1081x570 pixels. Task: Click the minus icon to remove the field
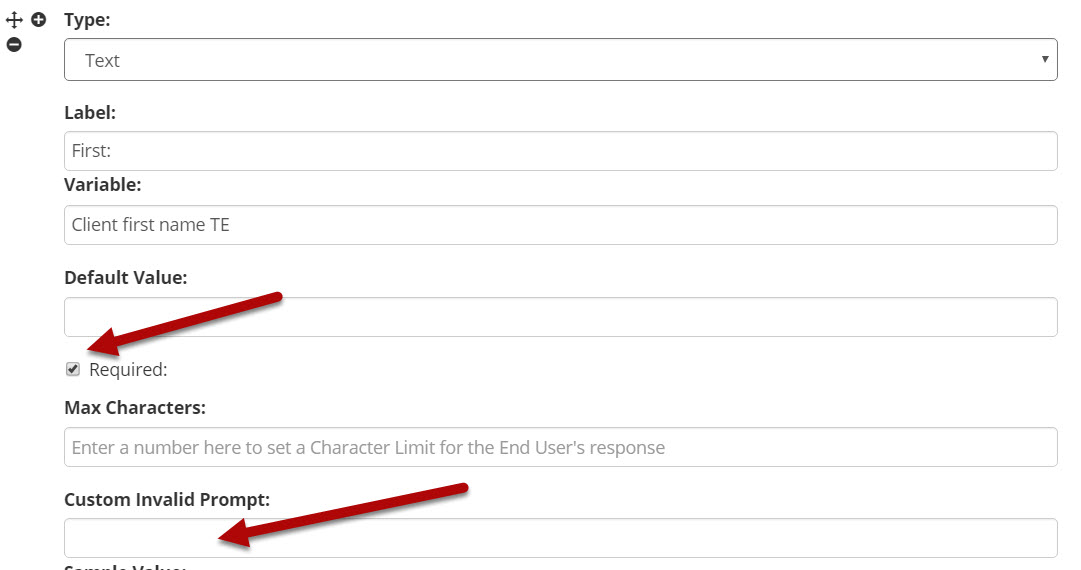point(14,44)
